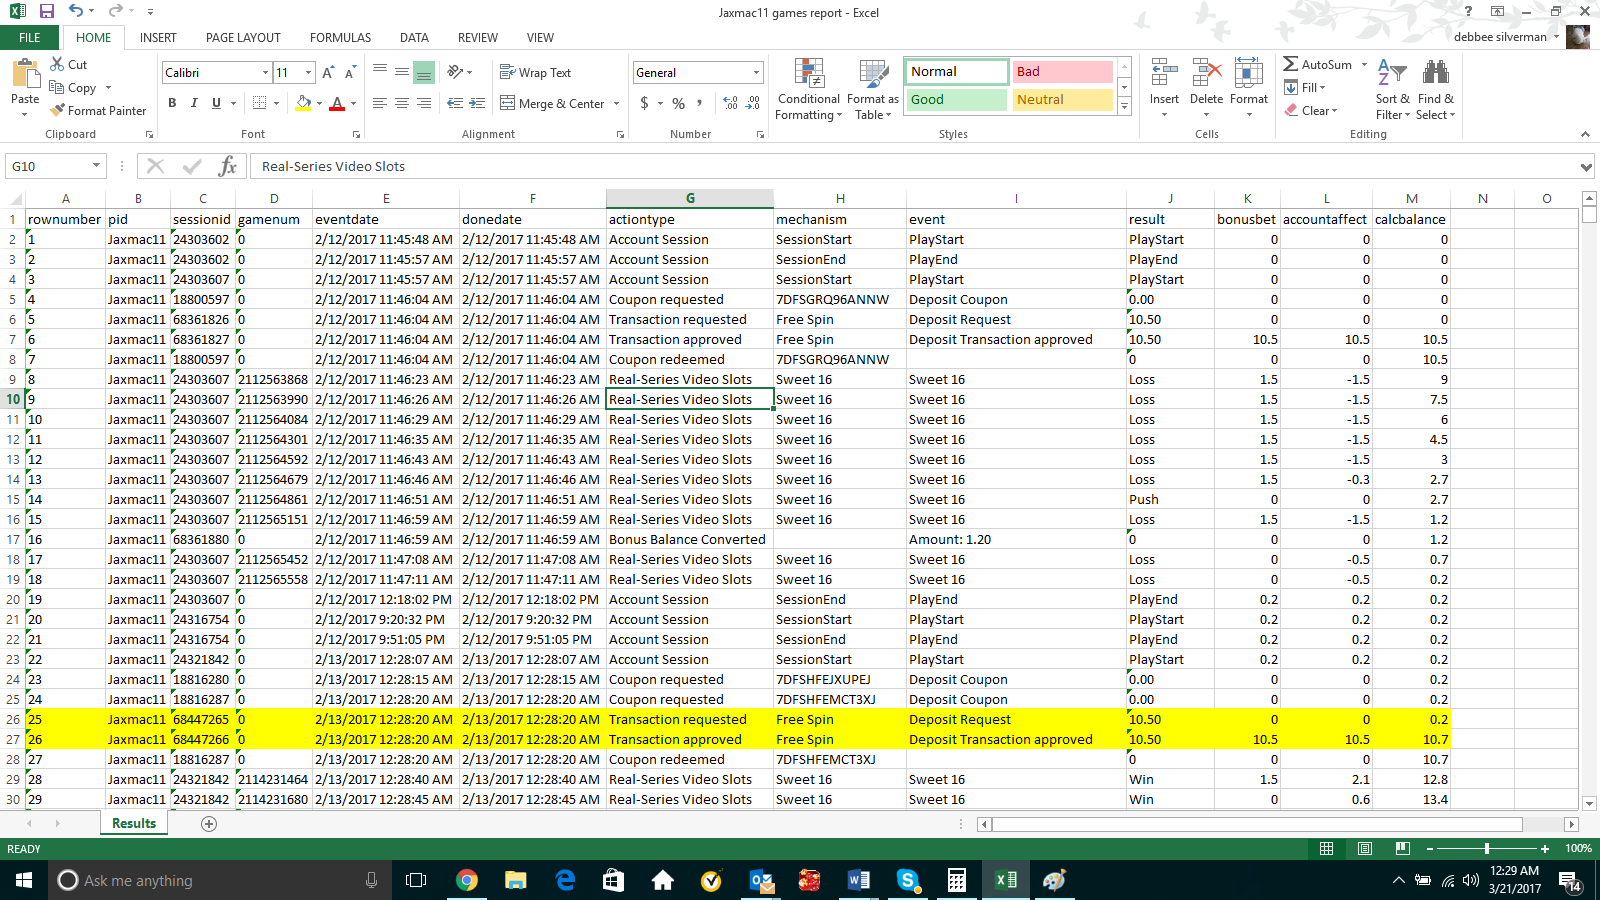1600x900 pixels.
Task: Add a new sheet with plus icon
Action: point(209,824)
